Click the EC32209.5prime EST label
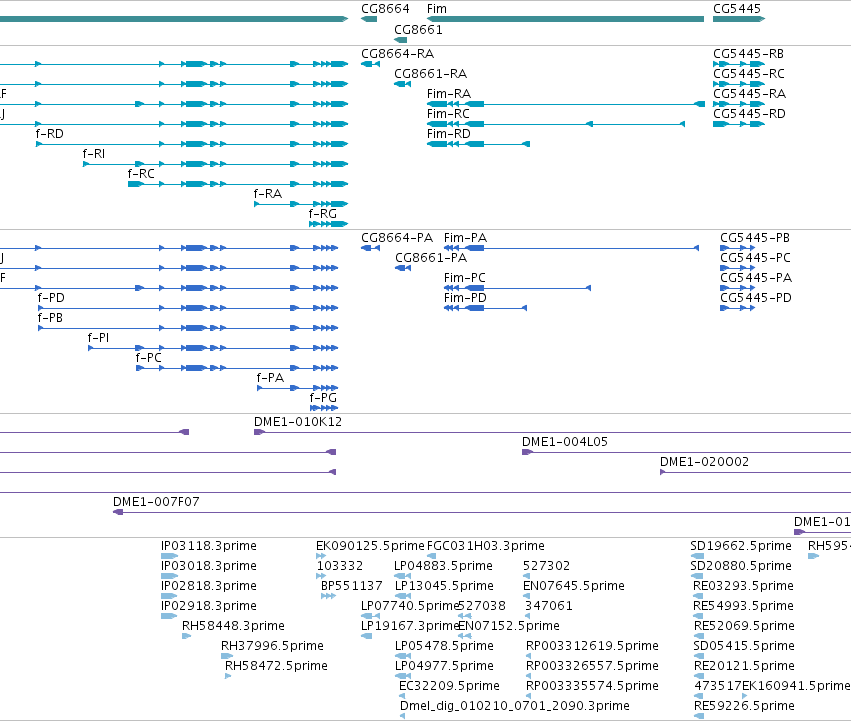This screenshot has width=851, height=721. coord(449,686)
